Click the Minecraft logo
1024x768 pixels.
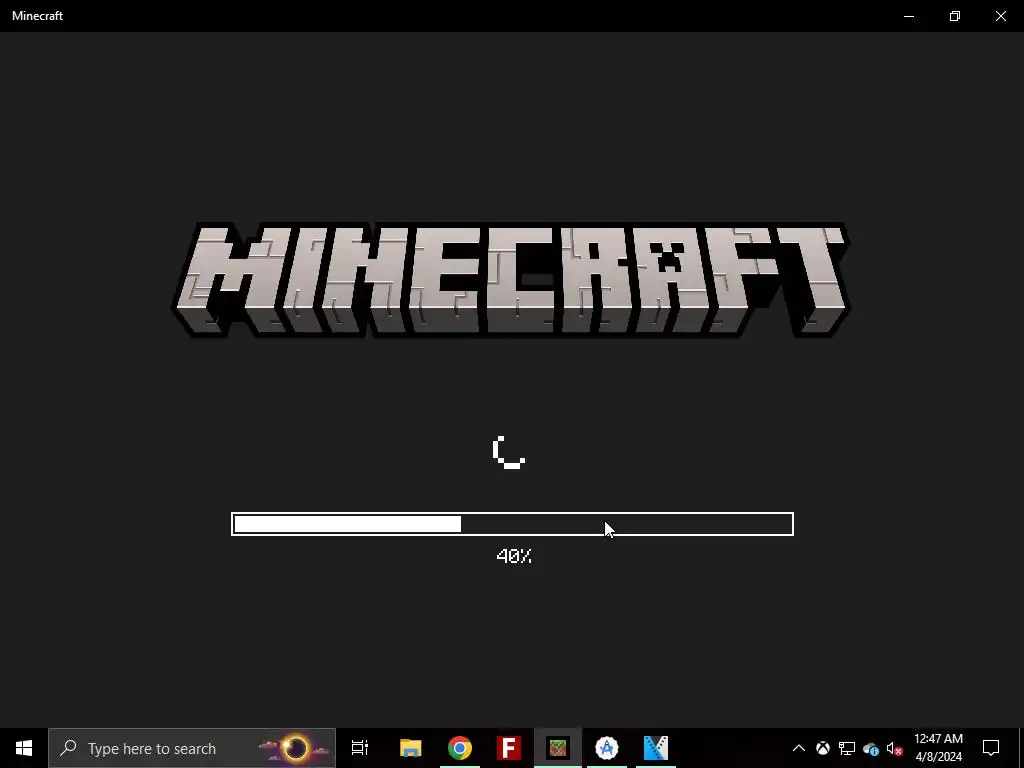(x=511, y=280)
